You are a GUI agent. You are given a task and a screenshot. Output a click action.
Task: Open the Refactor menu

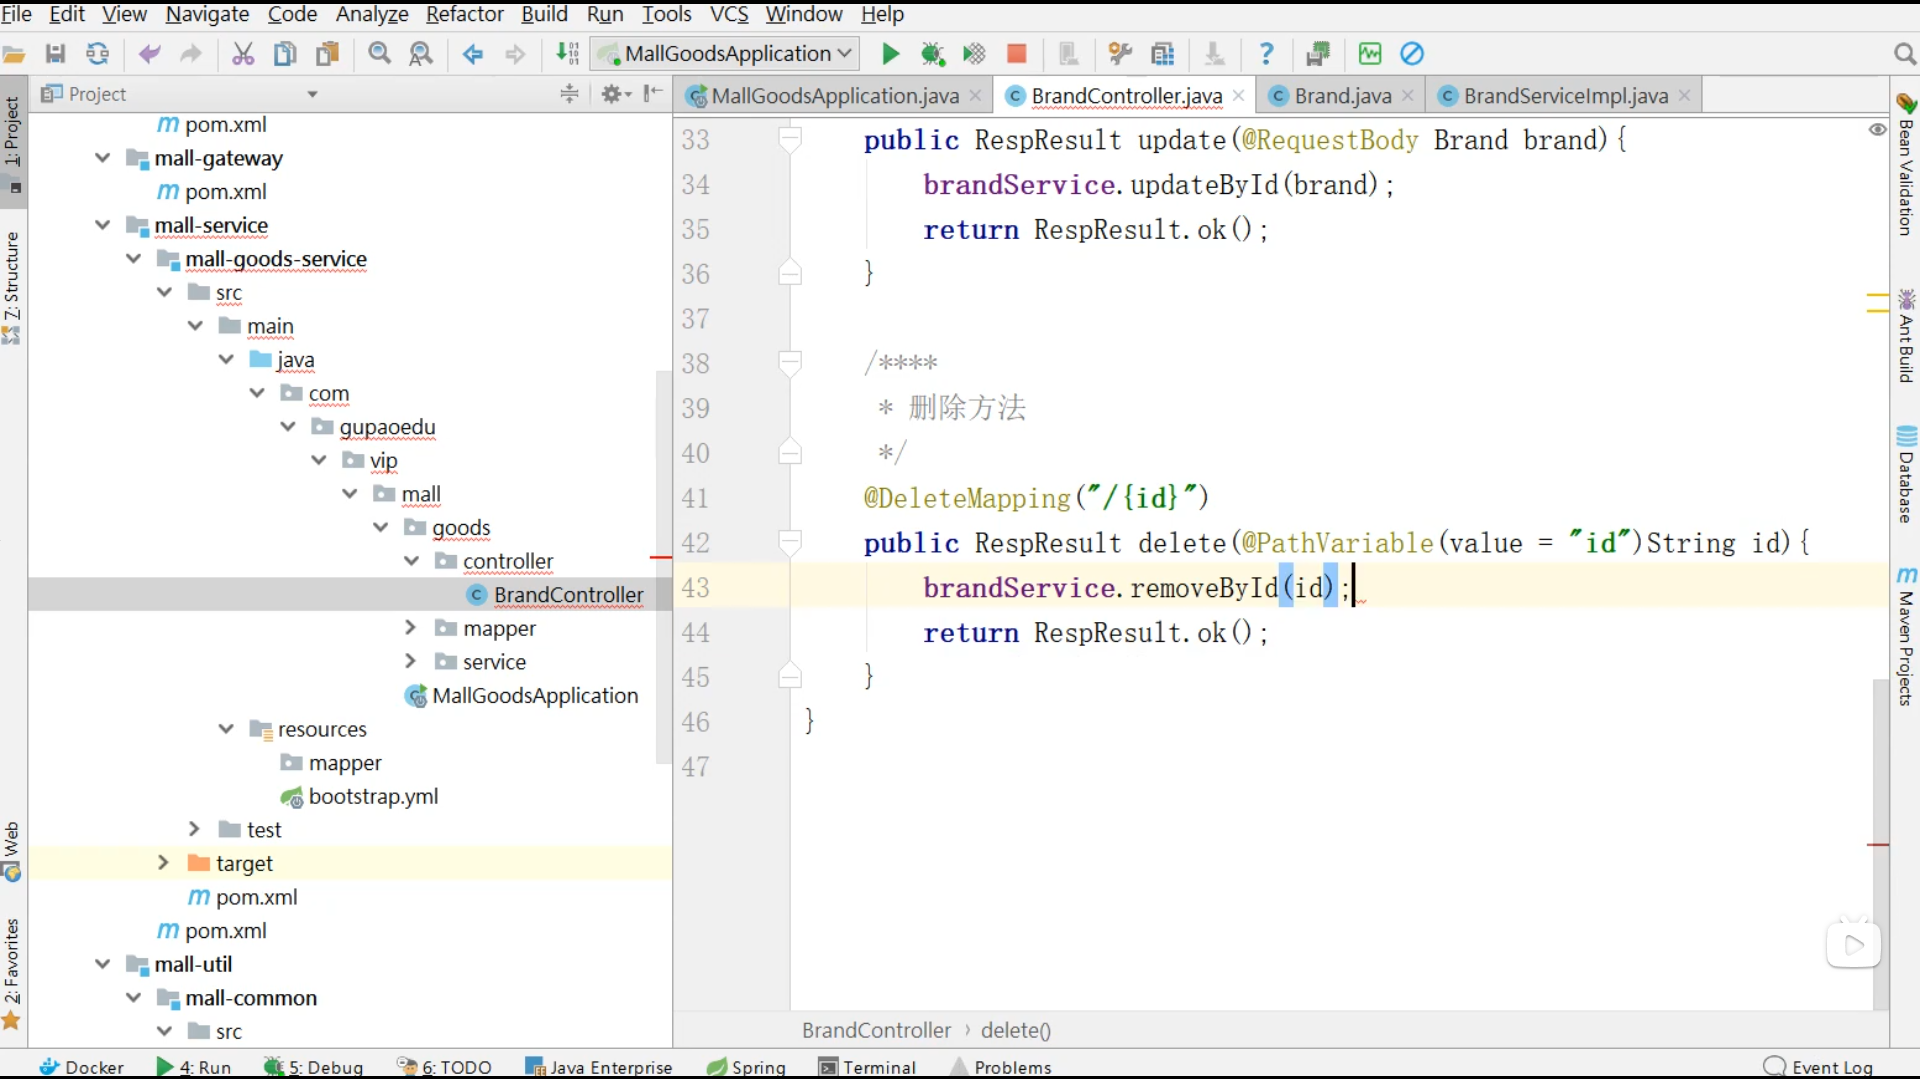coord(464,14)
